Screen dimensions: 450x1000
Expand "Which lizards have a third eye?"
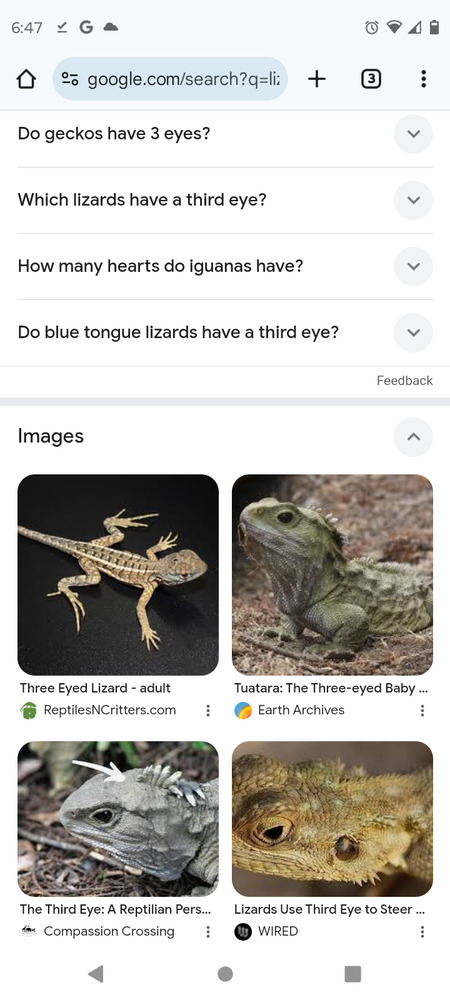click(225, 200)
